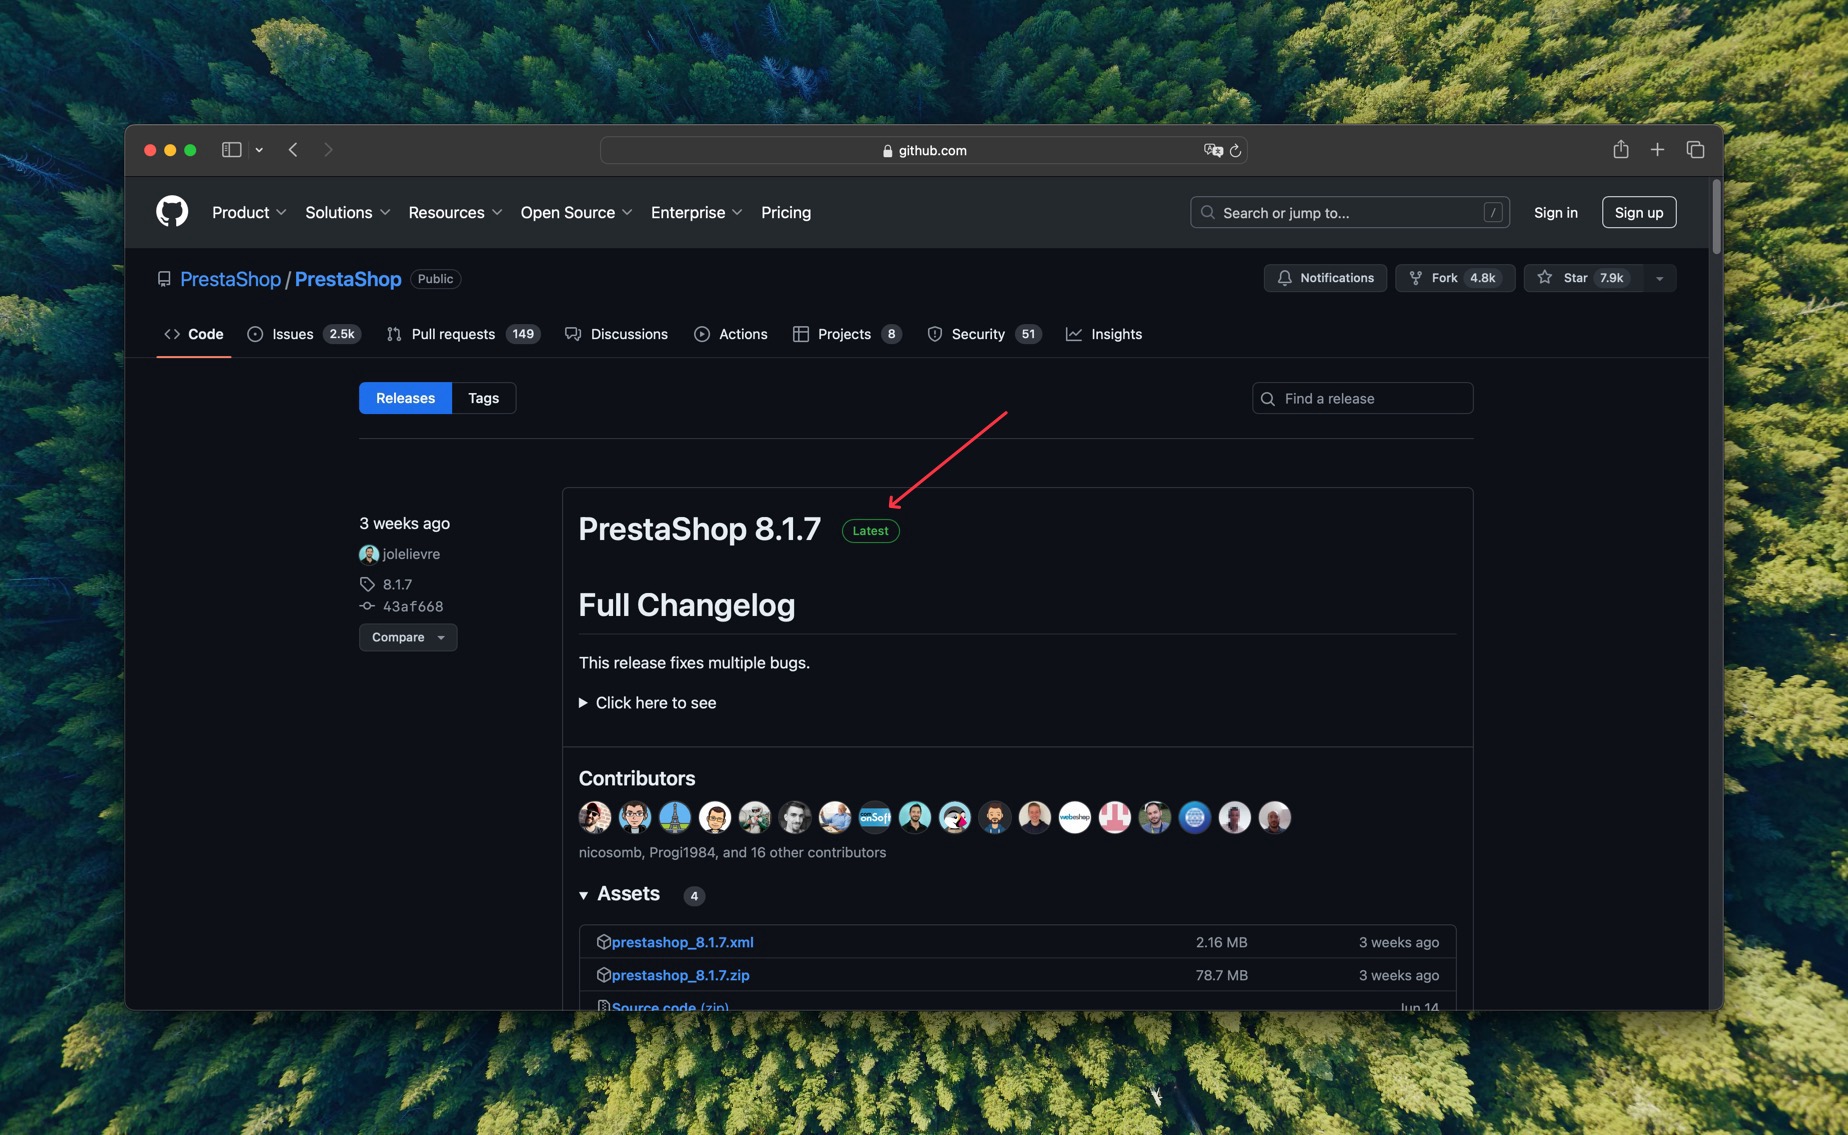Screen dimensions: 1848x1135
Task: Download prestashop_8.1.7.xml
Action: [683, 942]
